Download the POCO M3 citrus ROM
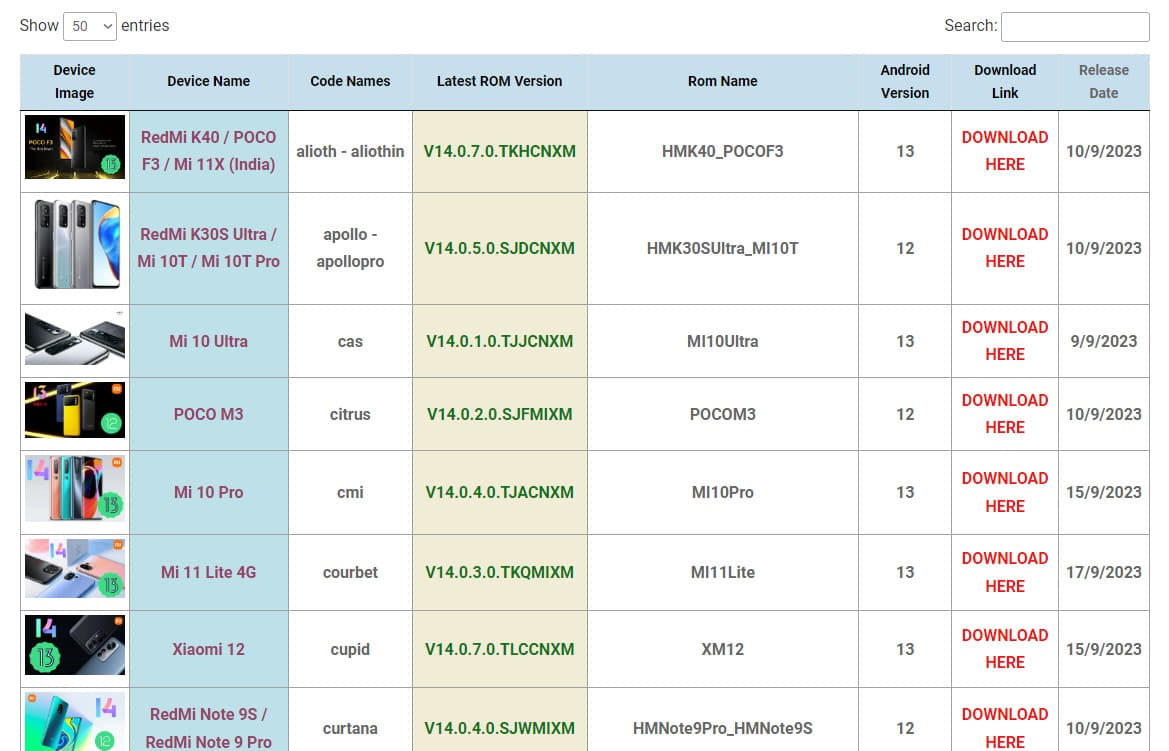Image resolution: width=1169 pixels, height=751 pixels. pos(1004,414)
